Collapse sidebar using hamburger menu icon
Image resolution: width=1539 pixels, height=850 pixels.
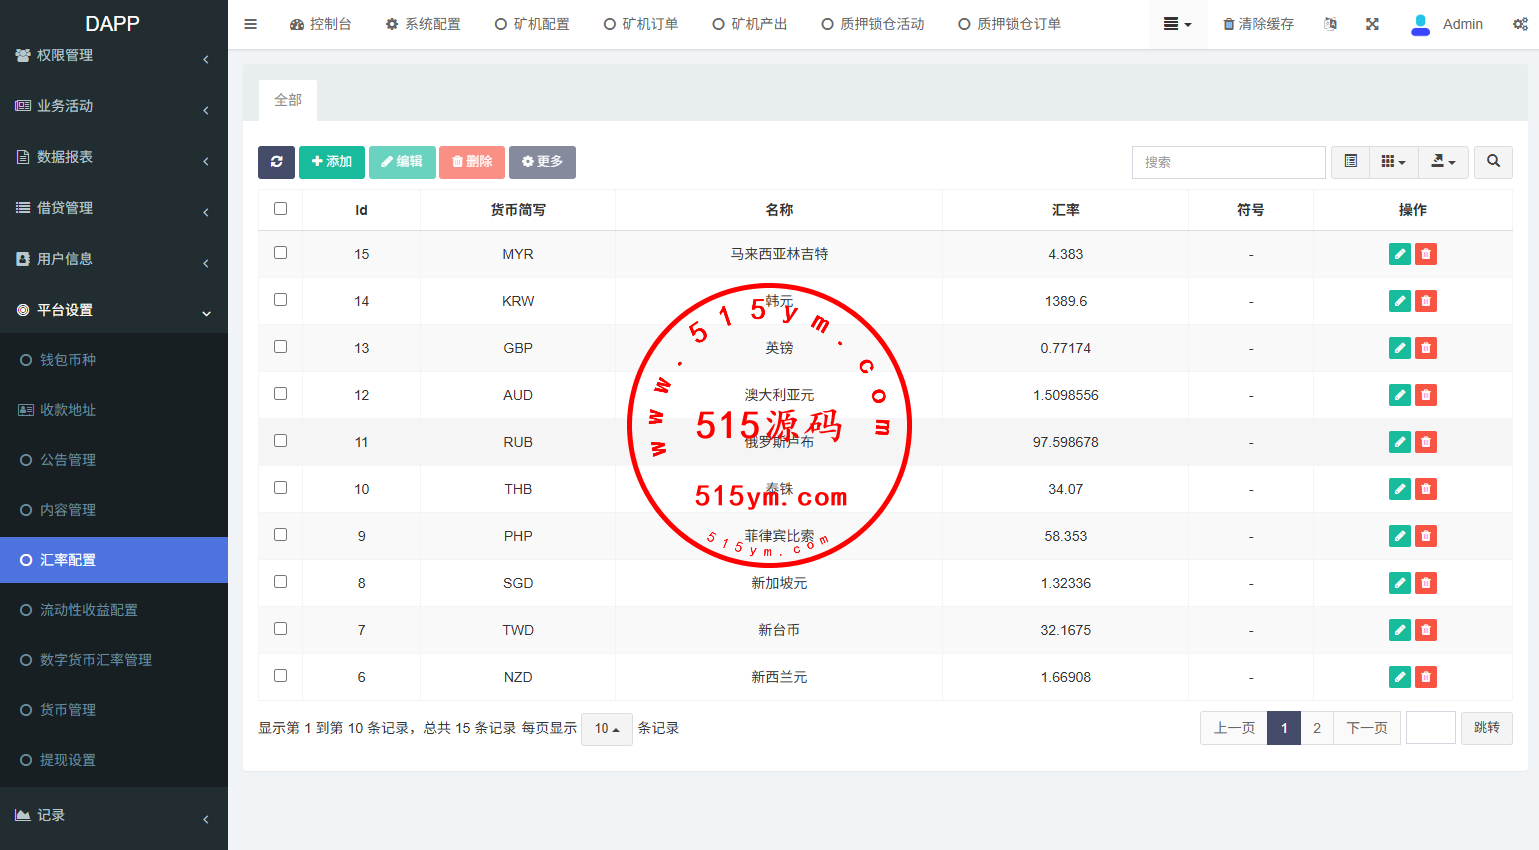point(251,24)
